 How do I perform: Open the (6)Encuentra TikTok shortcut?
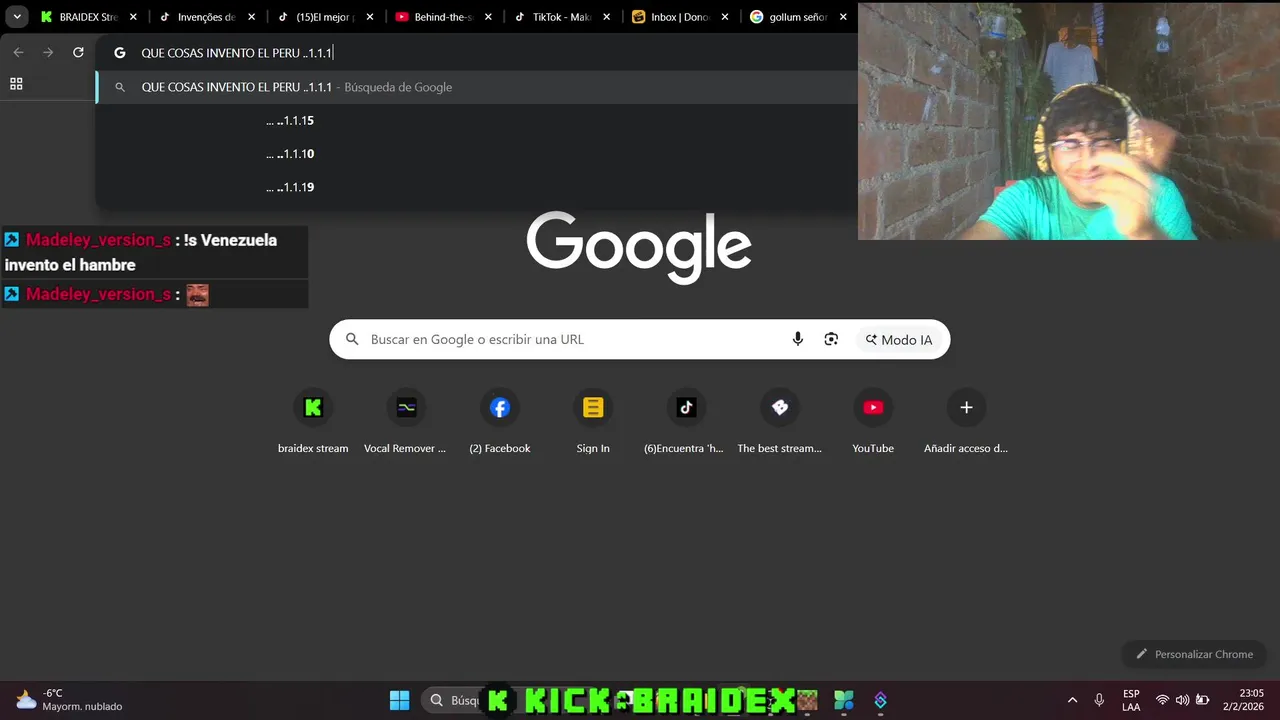point(686,420)
